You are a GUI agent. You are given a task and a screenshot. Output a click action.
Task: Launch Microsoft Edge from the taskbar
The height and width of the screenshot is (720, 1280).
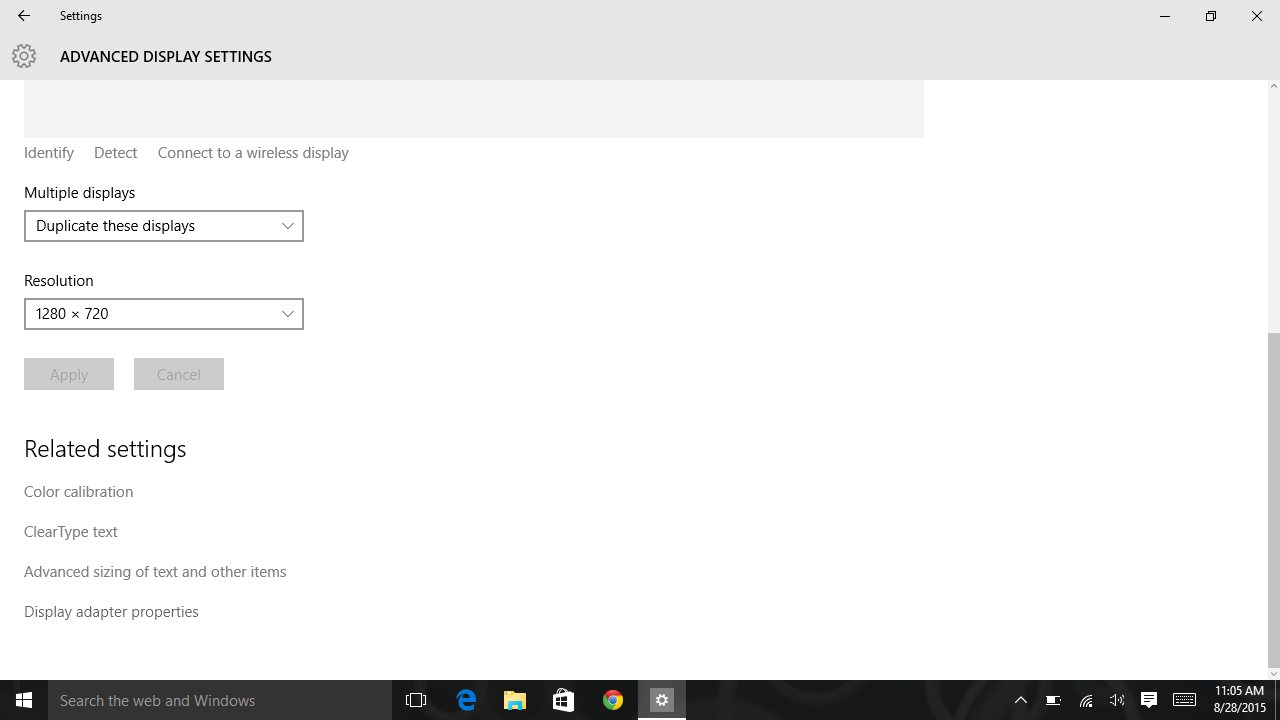[466, 700]
